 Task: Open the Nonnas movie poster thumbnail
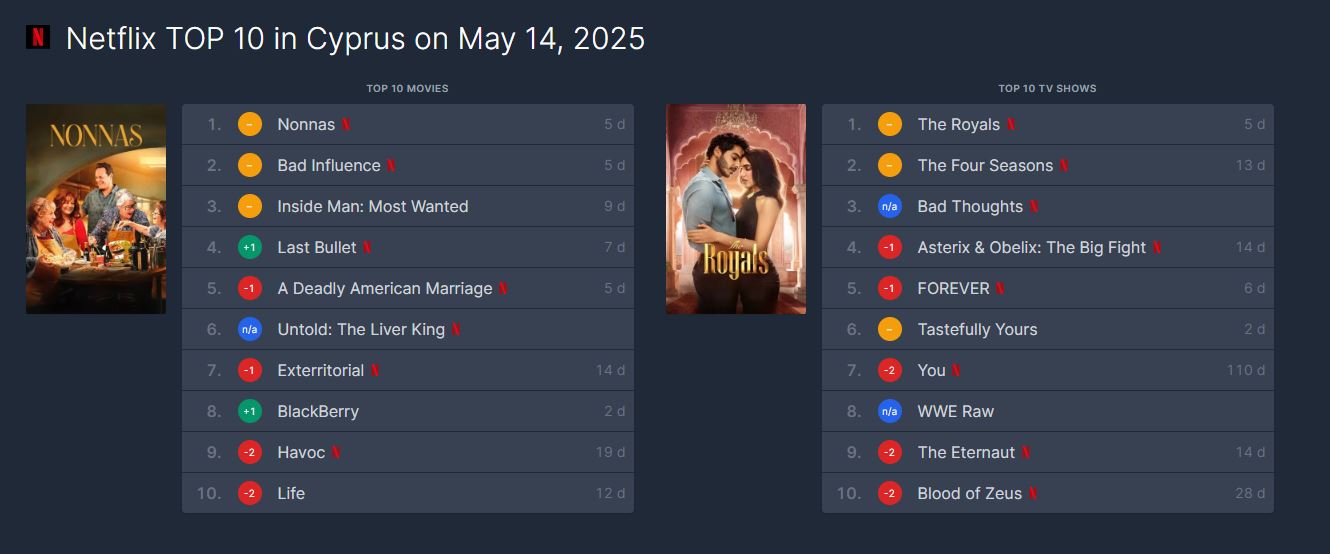tap(96, 209)
